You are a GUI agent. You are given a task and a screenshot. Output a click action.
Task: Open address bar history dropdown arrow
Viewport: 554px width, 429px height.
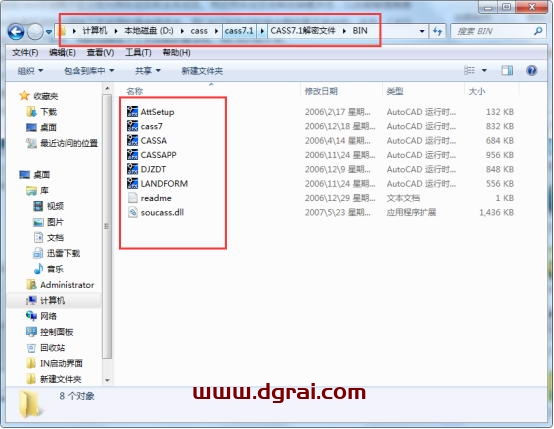click(422, 31)
